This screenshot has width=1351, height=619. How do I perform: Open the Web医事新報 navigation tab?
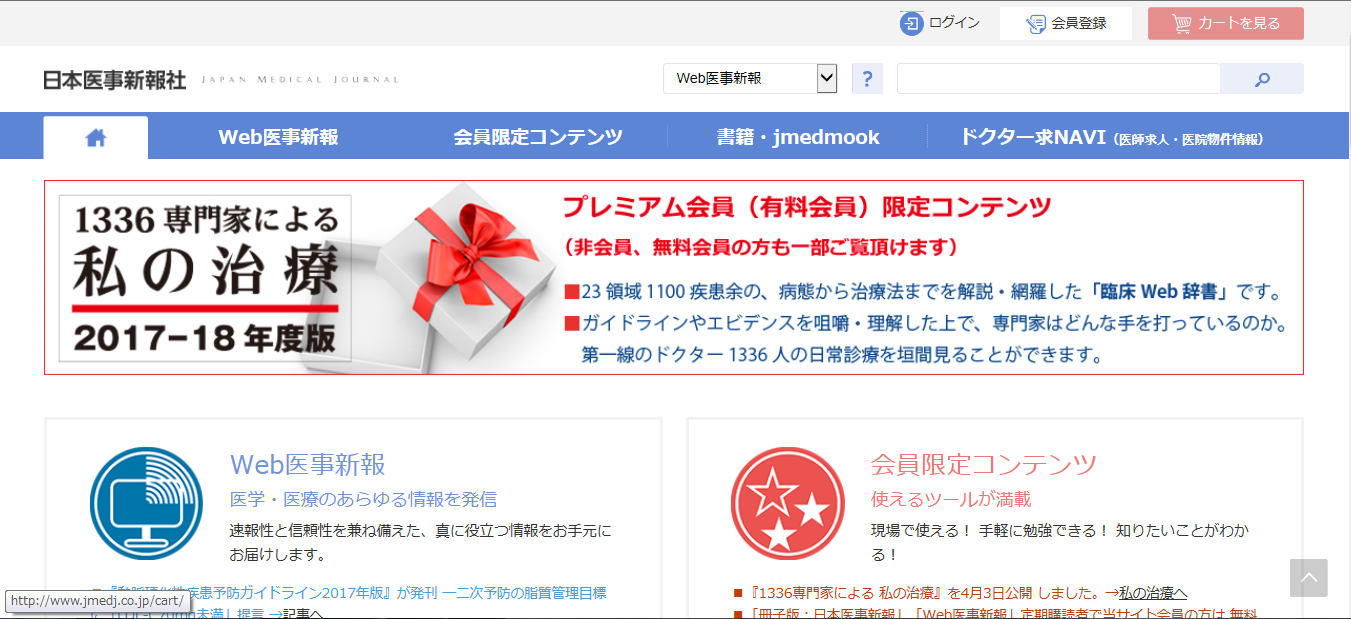[x=278, y=138]
